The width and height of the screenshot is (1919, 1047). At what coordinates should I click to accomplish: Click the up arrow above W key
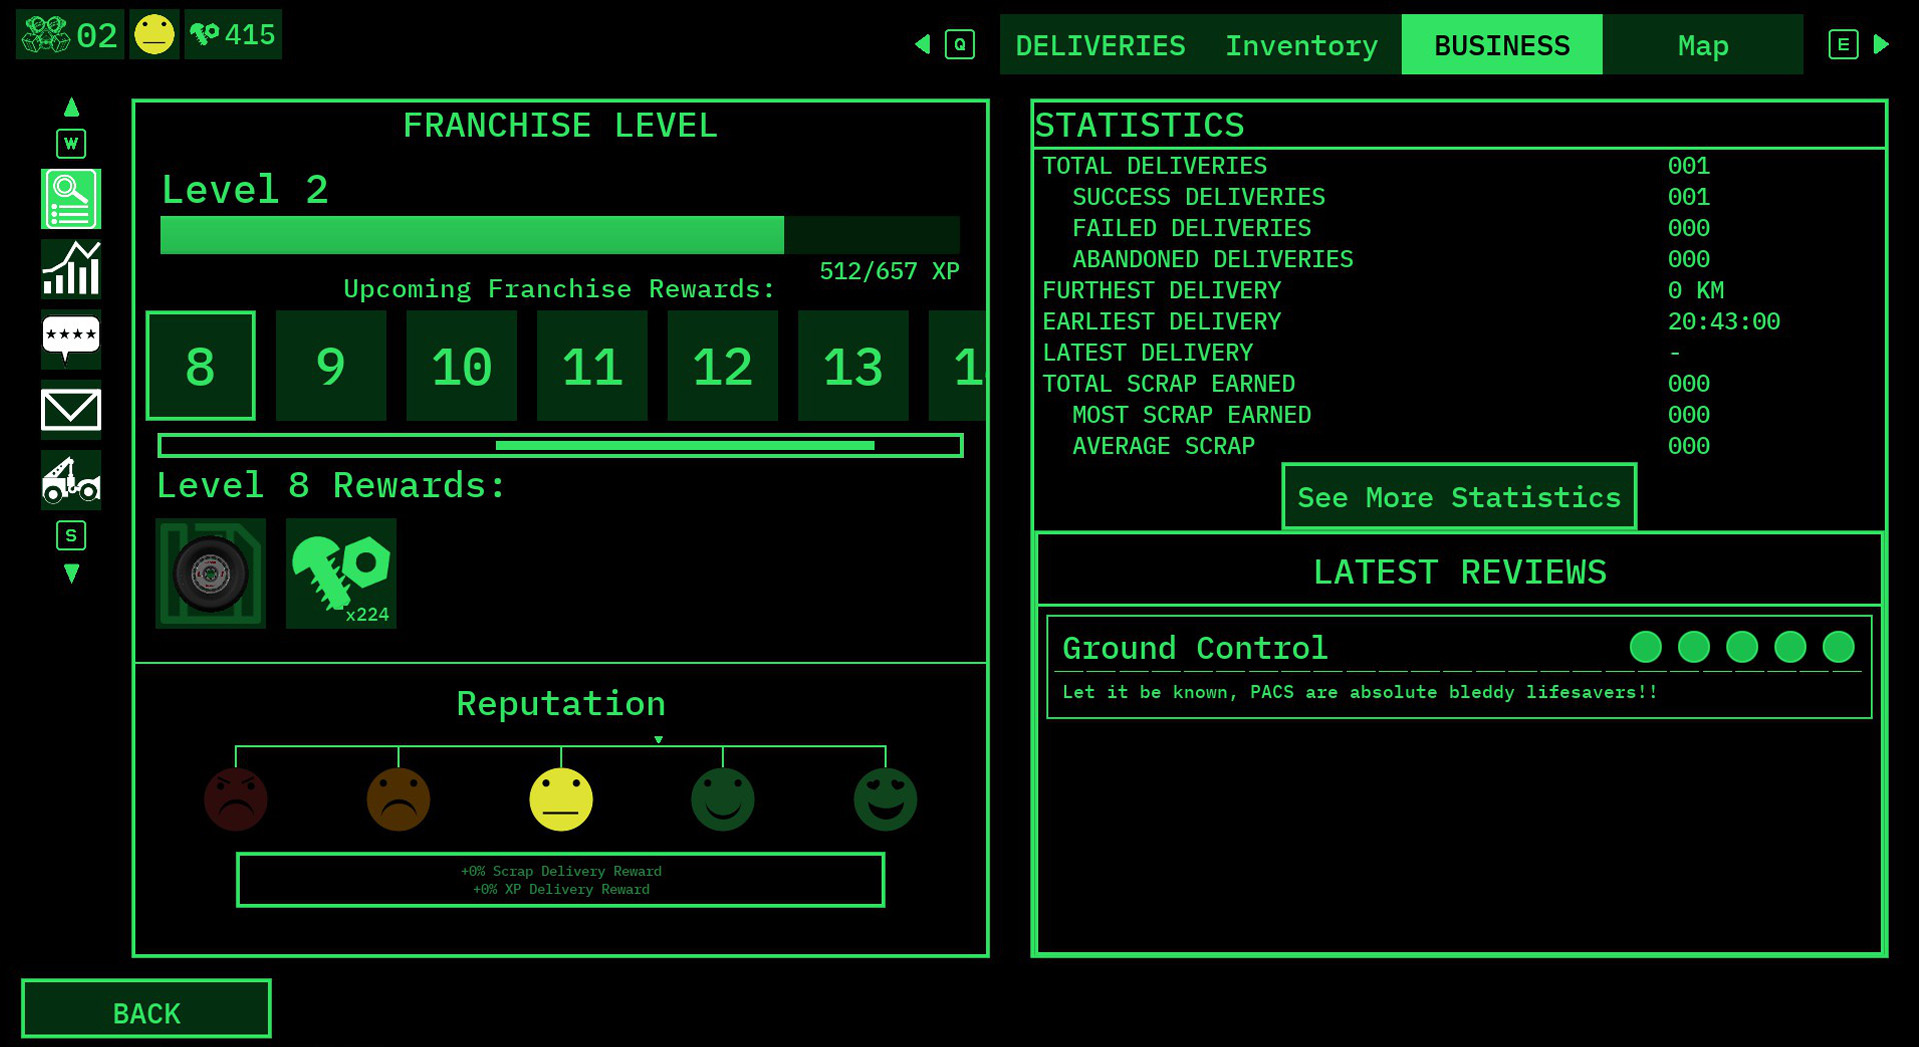coord(71,107)
